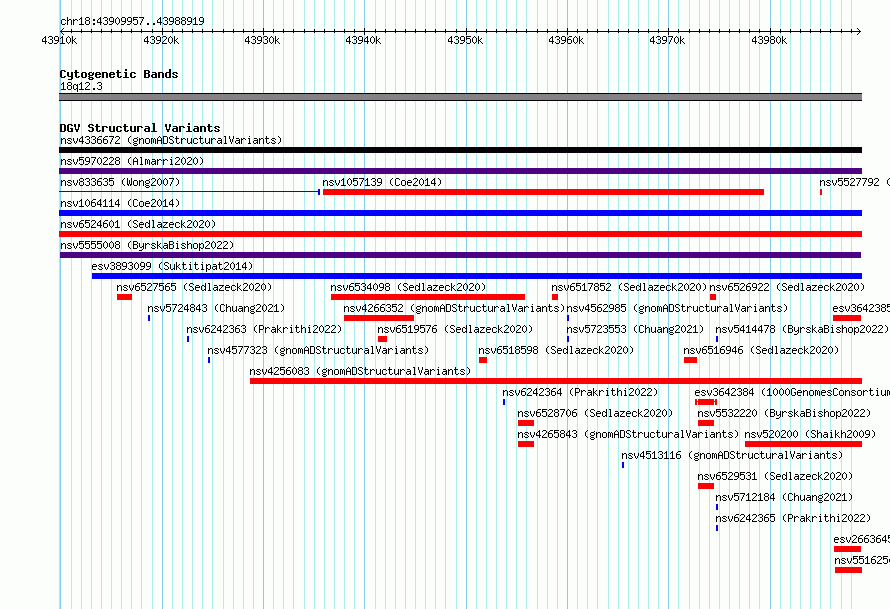Open nsv833635 (Wong2007) variant label
The width and height of the screenshot is (890, 609).
(x=120, y=182)
